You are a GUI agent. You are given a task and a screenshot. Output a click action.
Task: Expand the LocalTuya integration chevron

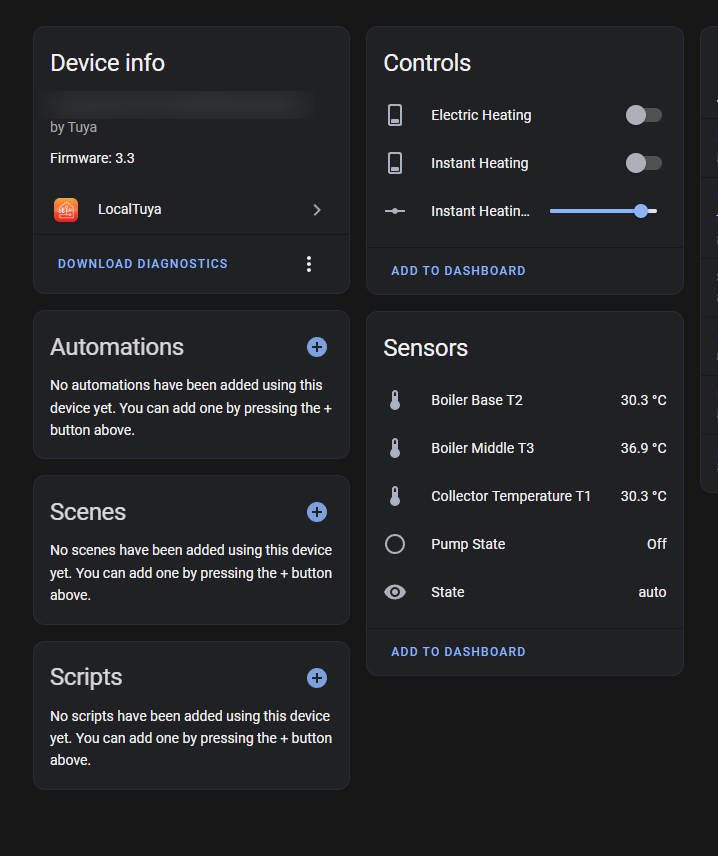coord(317,210)
